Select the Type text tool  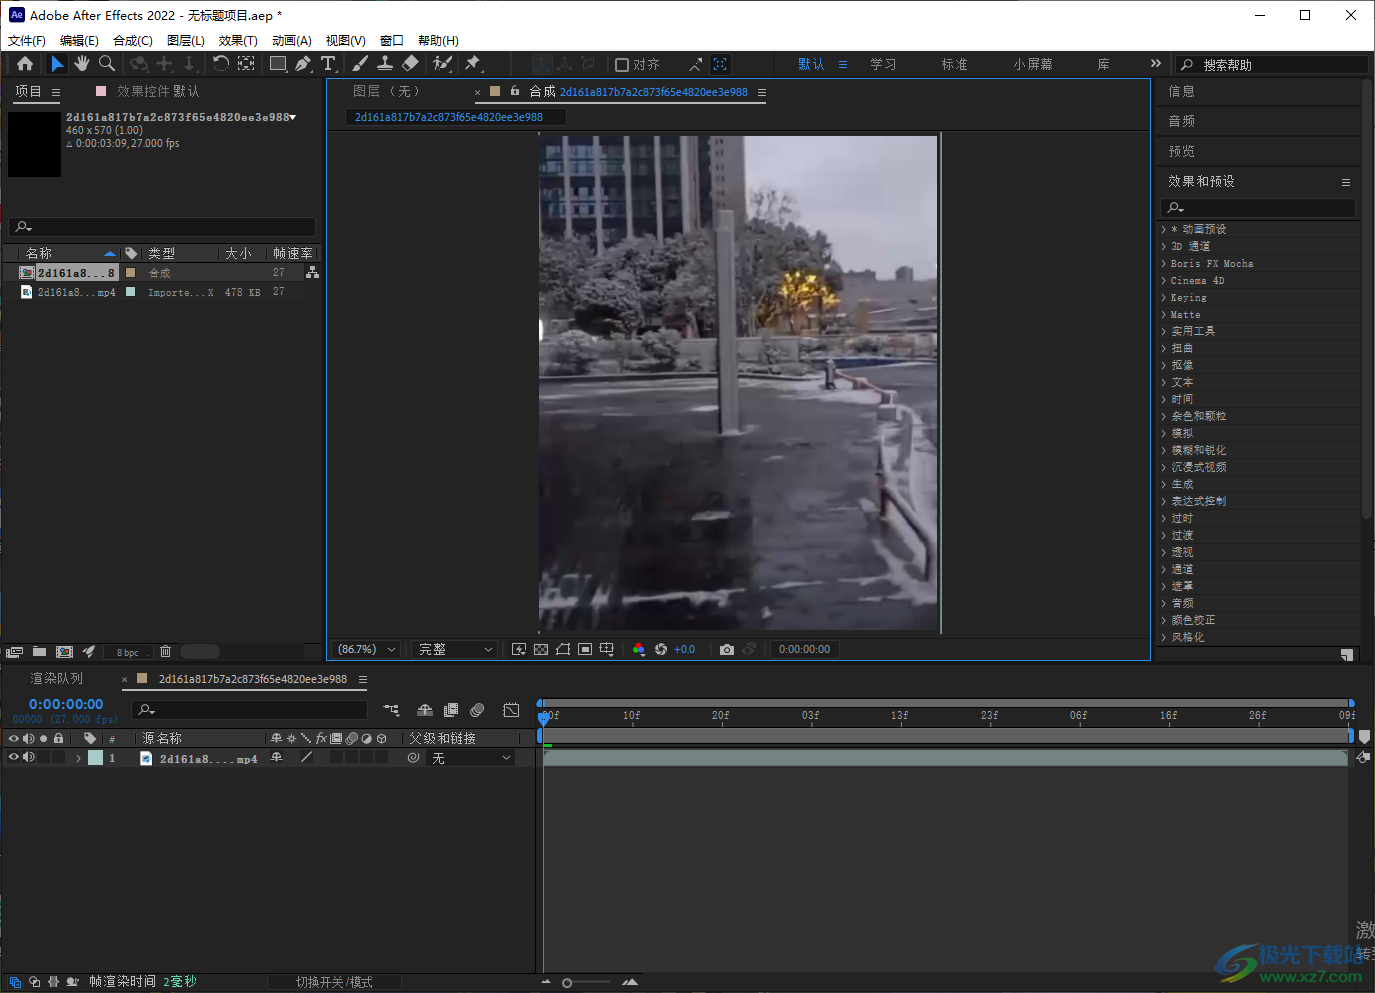(x=328, y=64)
